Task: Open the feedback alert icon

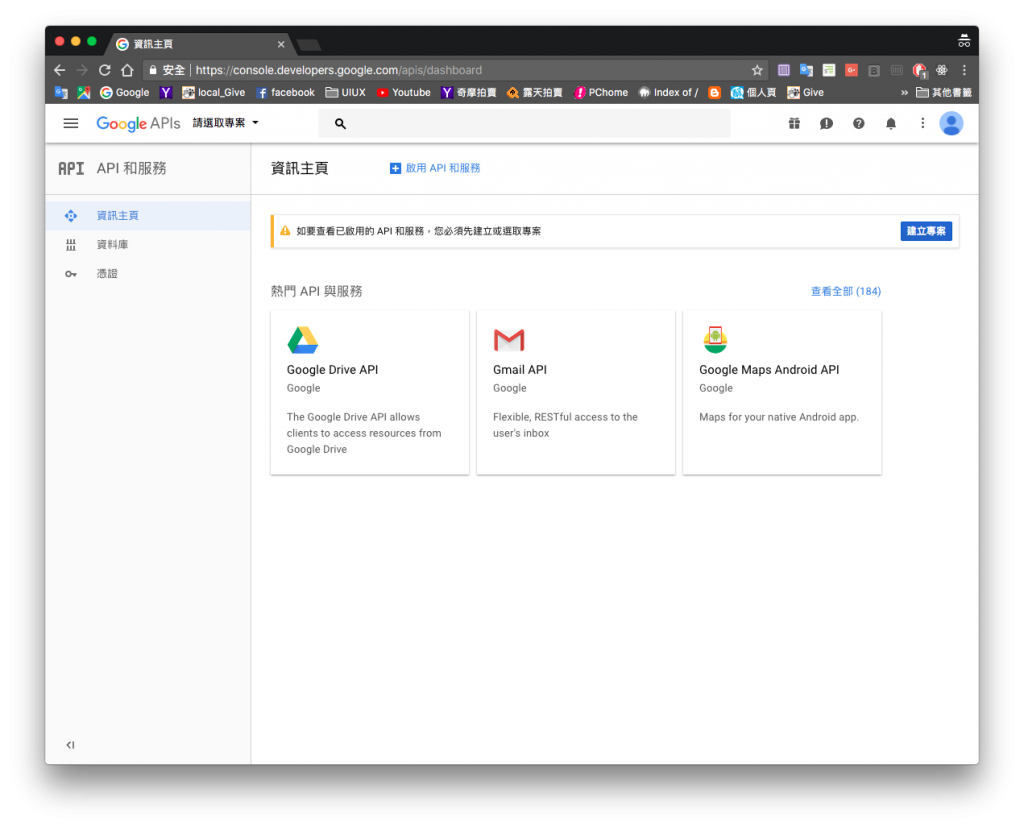Action: coord(826,123)
